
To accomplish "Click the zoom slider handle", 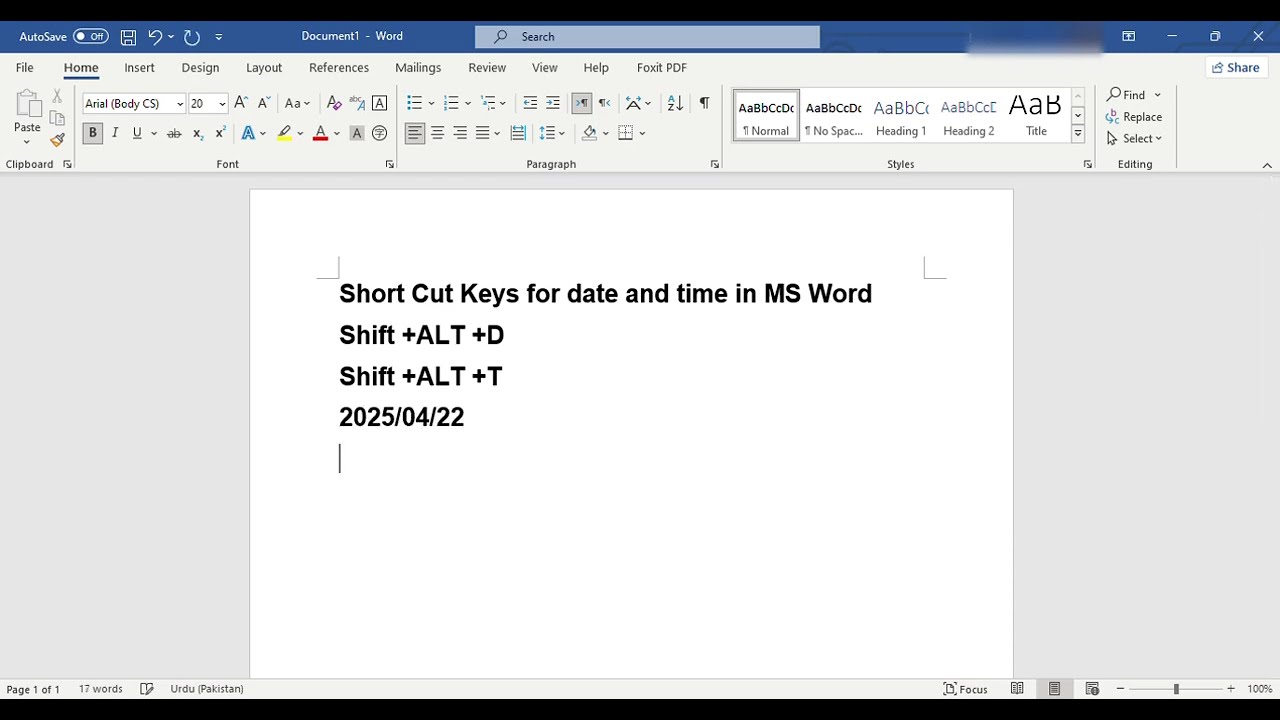I will point(1176,689).
